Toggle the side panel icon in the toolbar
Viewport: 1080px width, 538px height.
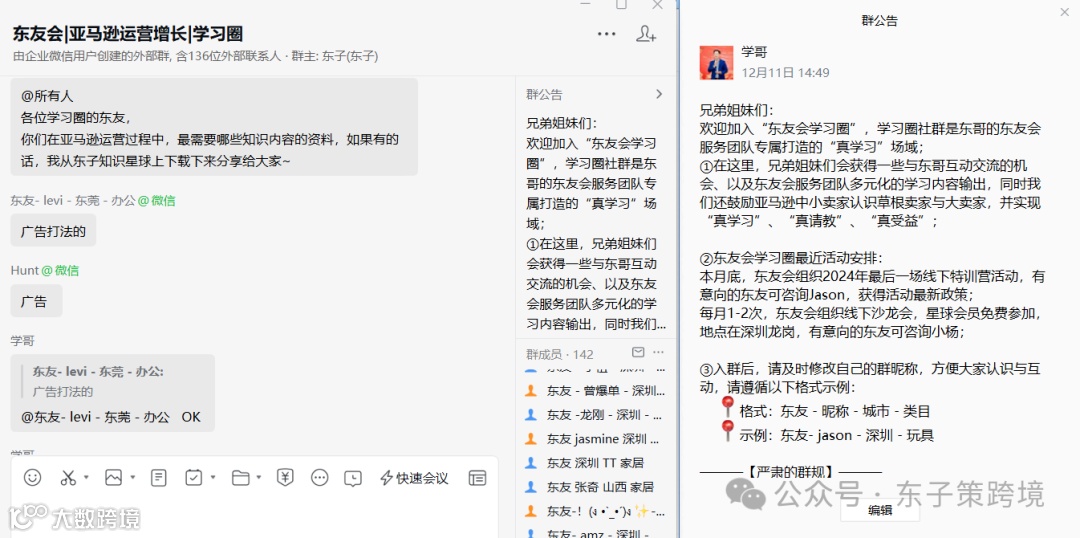pyautogui.click(x=477, y=477)
